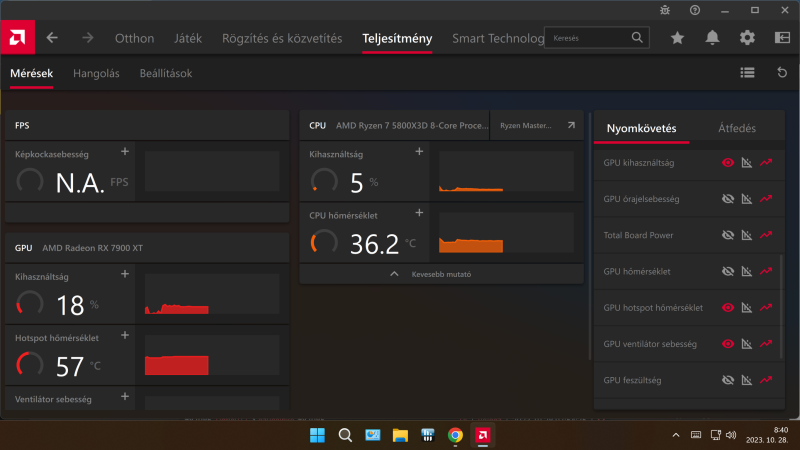Click taskbar volume icon

[x=731, y=435]
